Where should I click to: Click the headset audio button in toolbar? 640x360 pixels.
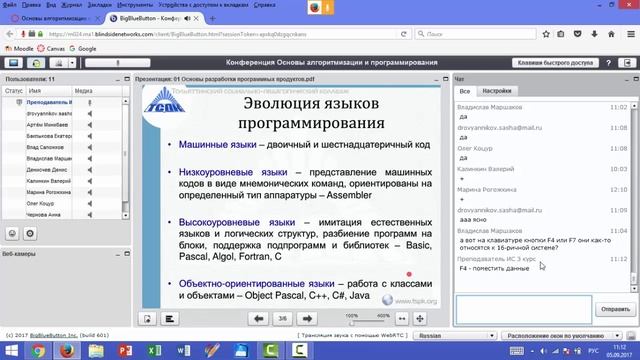pos(36,63)
